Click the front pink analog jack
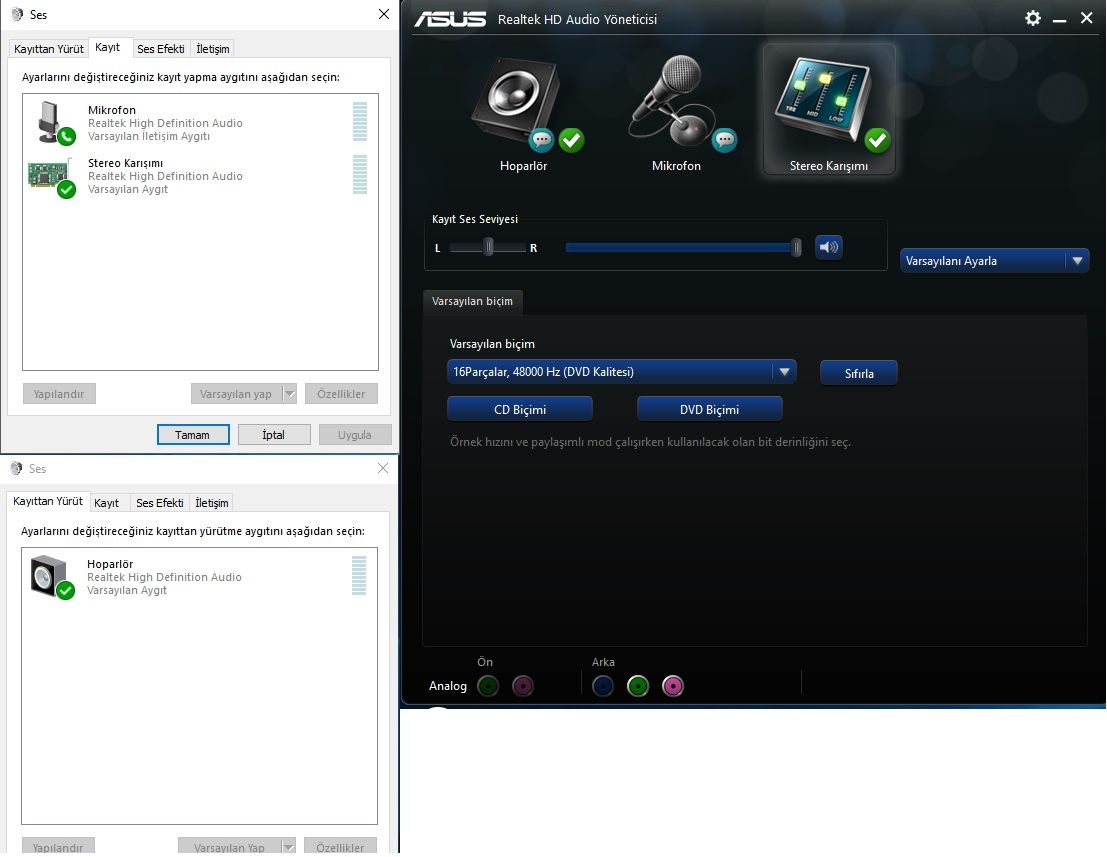 pyautogui.click(x=522, y=685)
